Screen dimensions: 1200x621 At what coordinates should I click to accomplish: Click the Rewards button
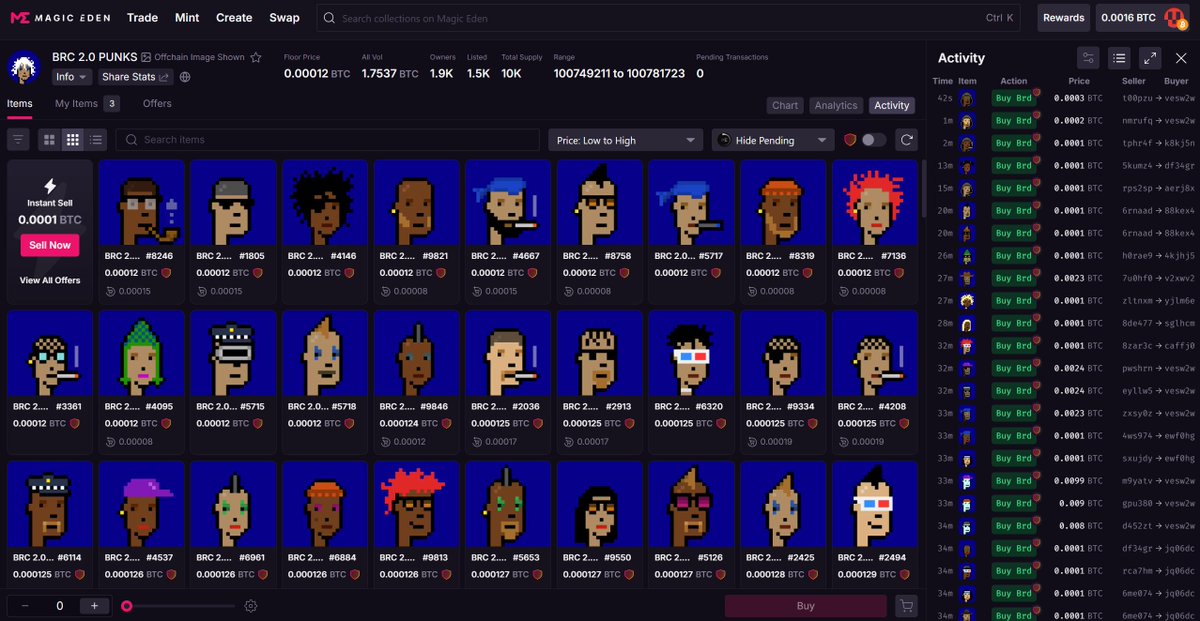point(1063,17)
